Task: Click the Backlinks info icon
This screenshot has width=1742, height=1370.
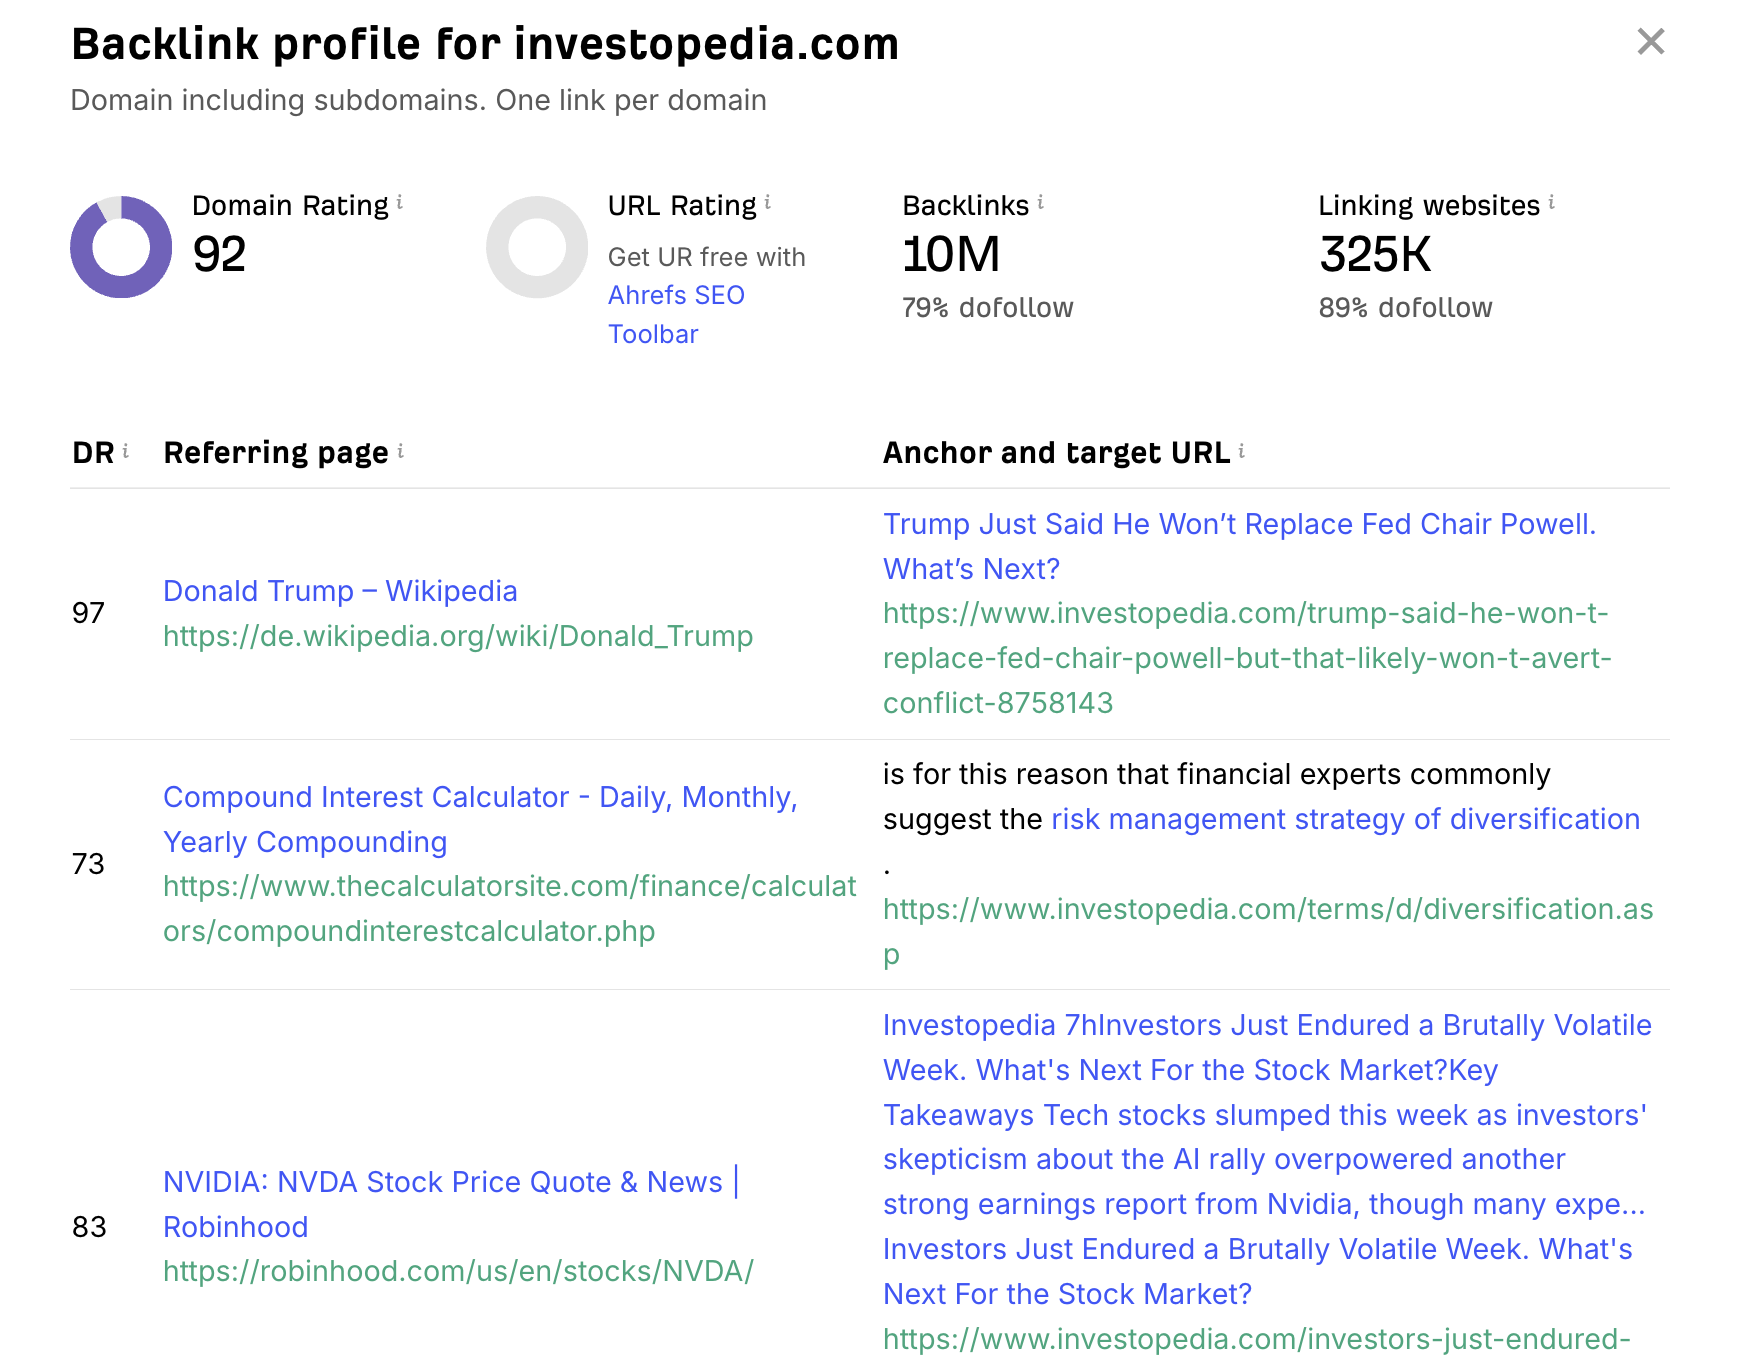Action: pyautogui.click(x=1040, y=202)
